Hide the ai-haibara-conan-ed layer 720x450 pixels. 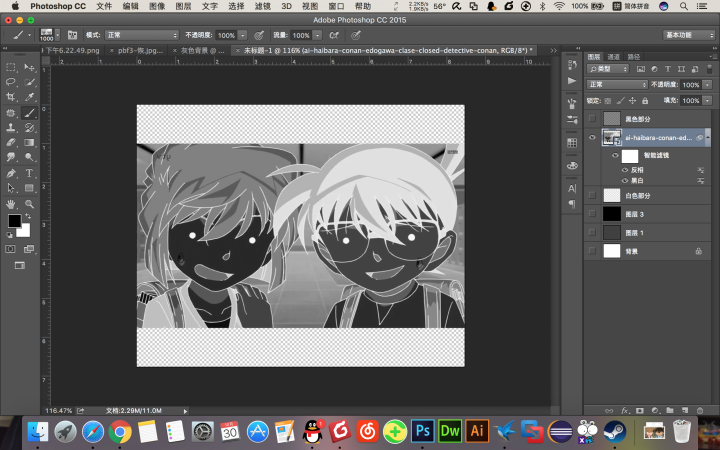coord(592,137)
